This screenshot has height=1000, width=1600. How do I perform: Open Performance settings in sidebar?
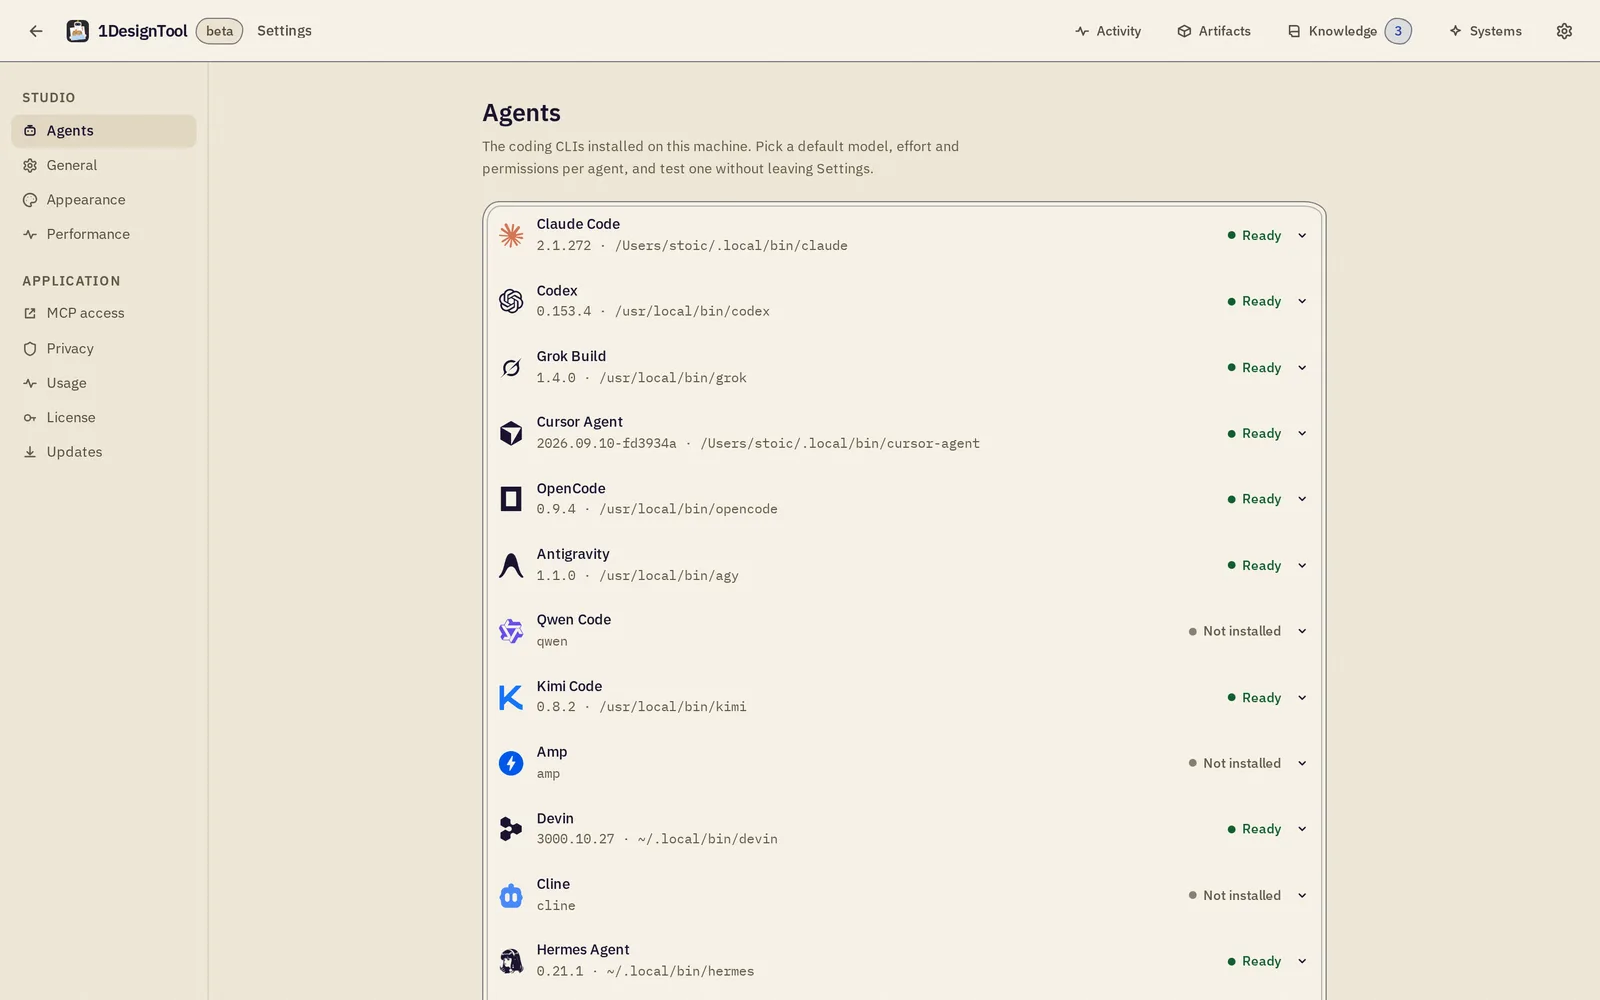coord(104,234)
